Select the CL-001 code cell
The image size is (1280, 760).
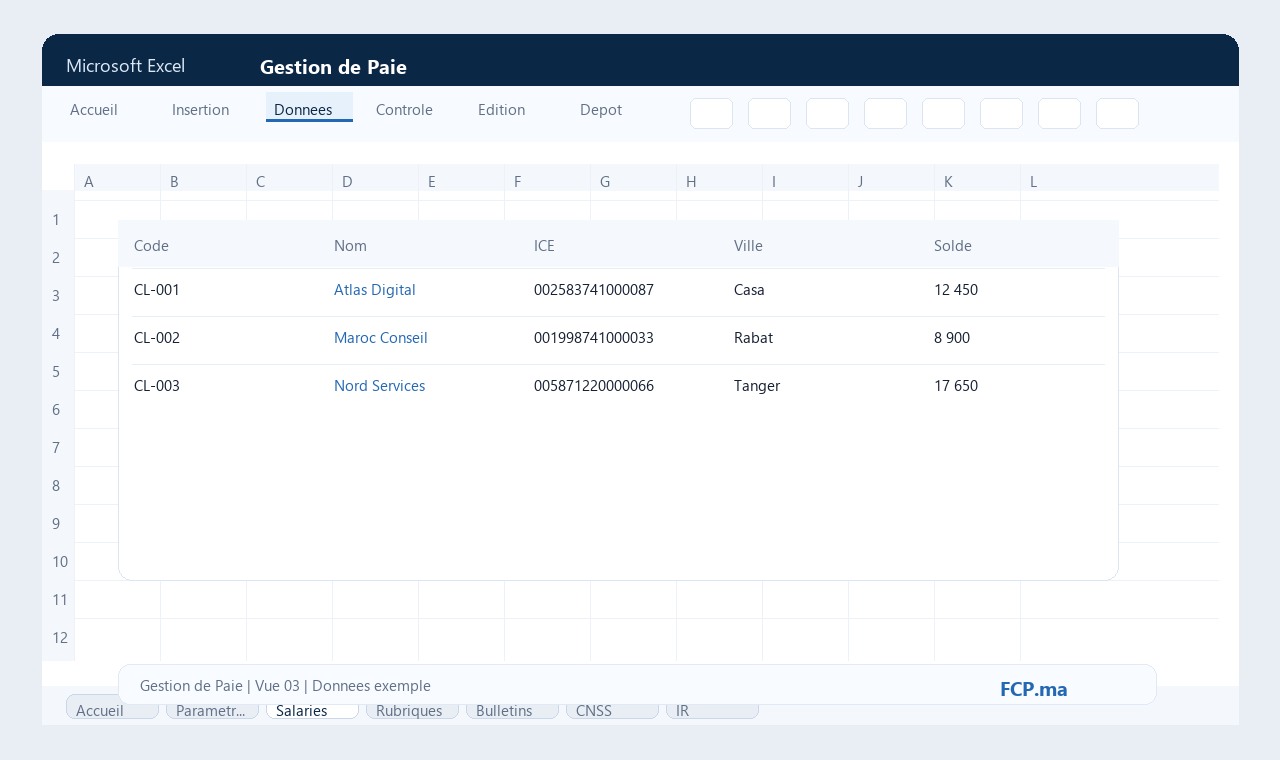(157, 290)
